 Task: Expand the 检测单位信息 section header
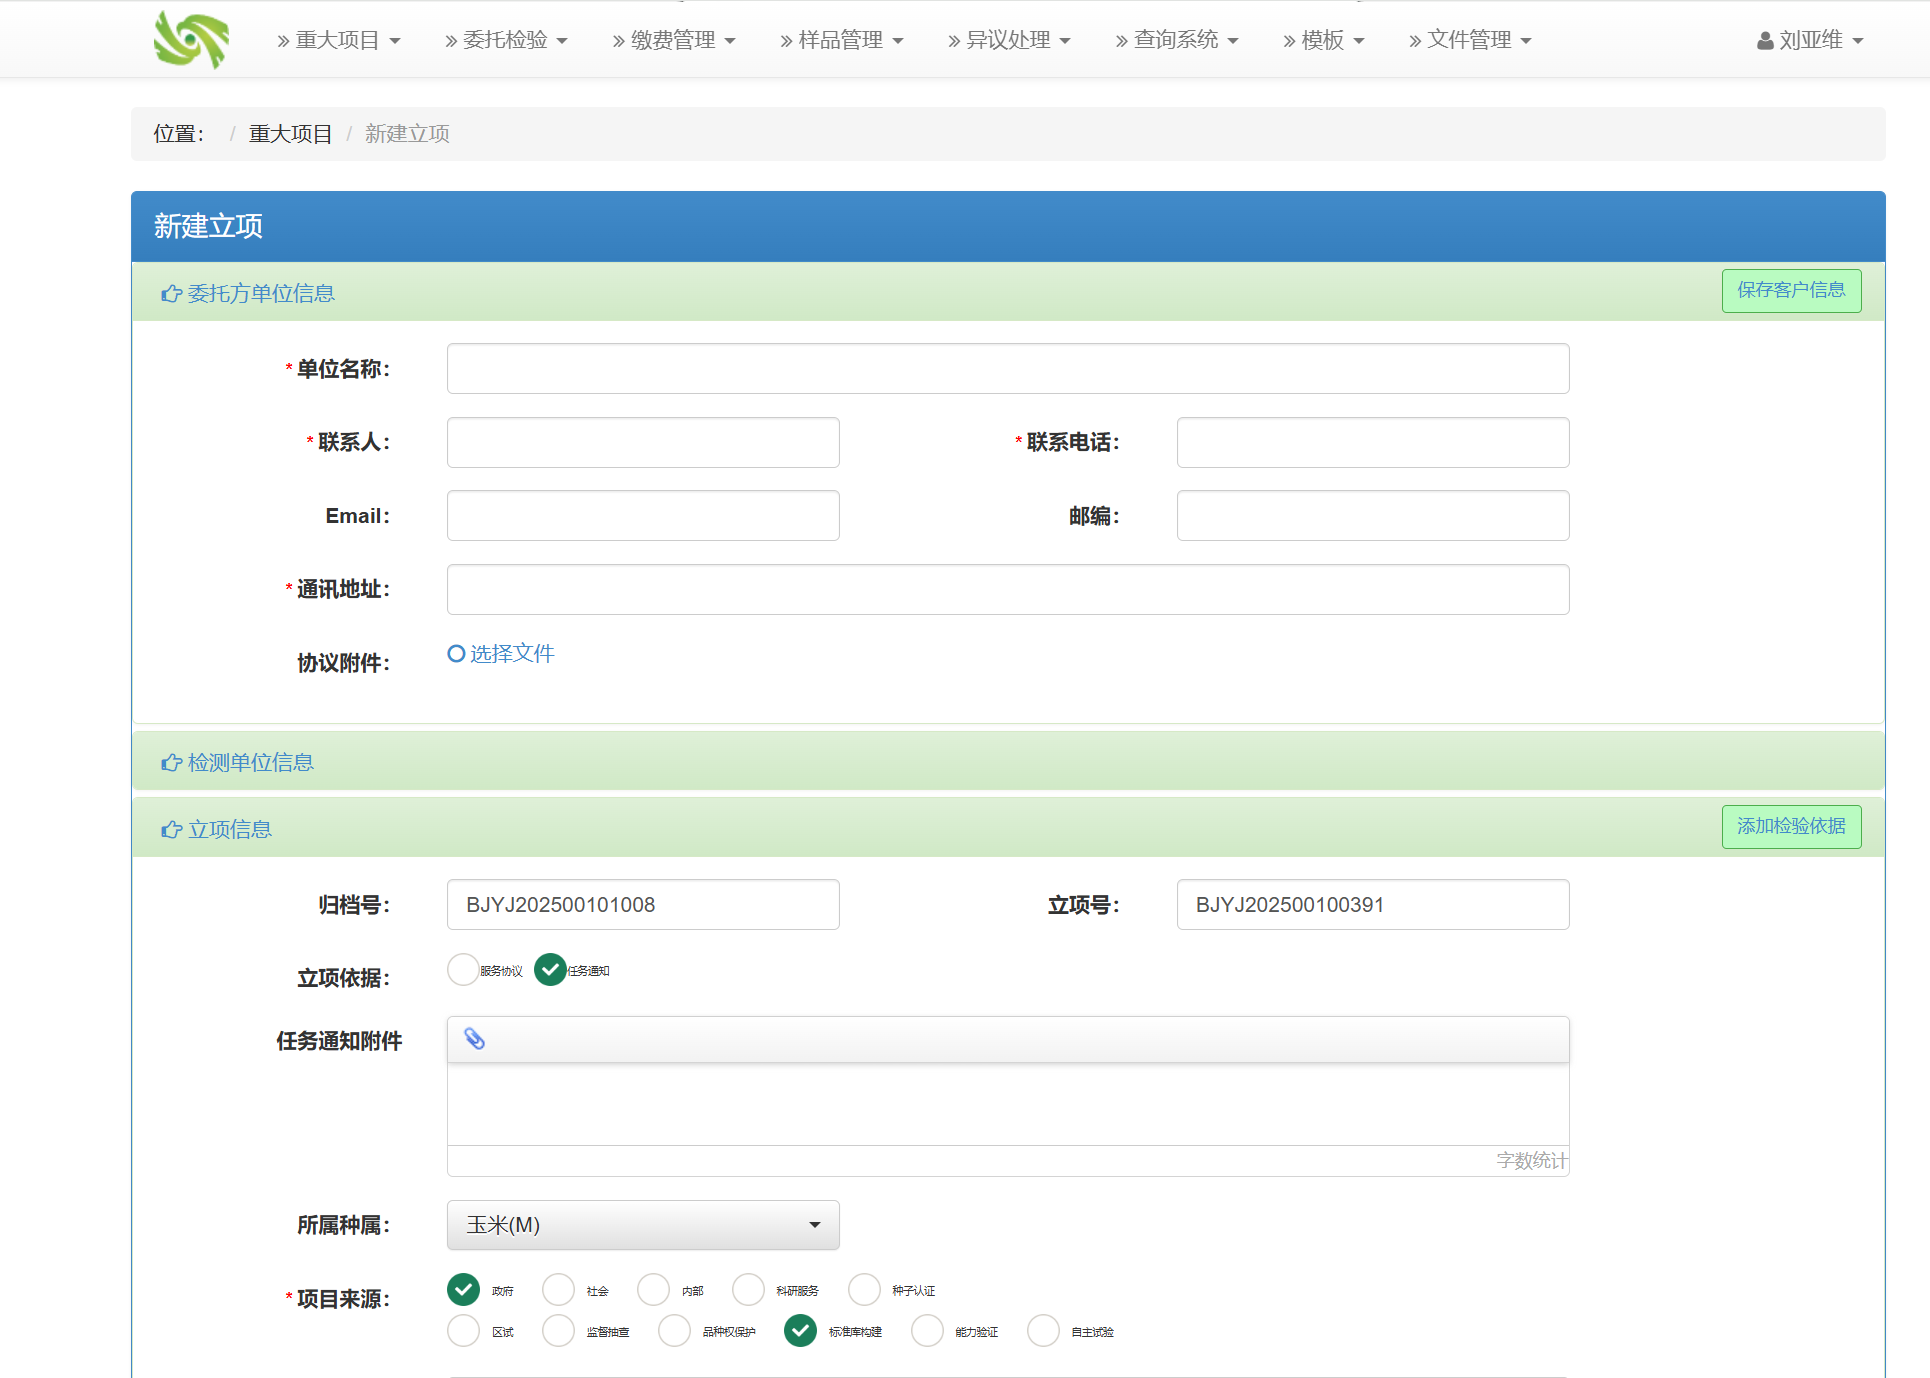1008,761
